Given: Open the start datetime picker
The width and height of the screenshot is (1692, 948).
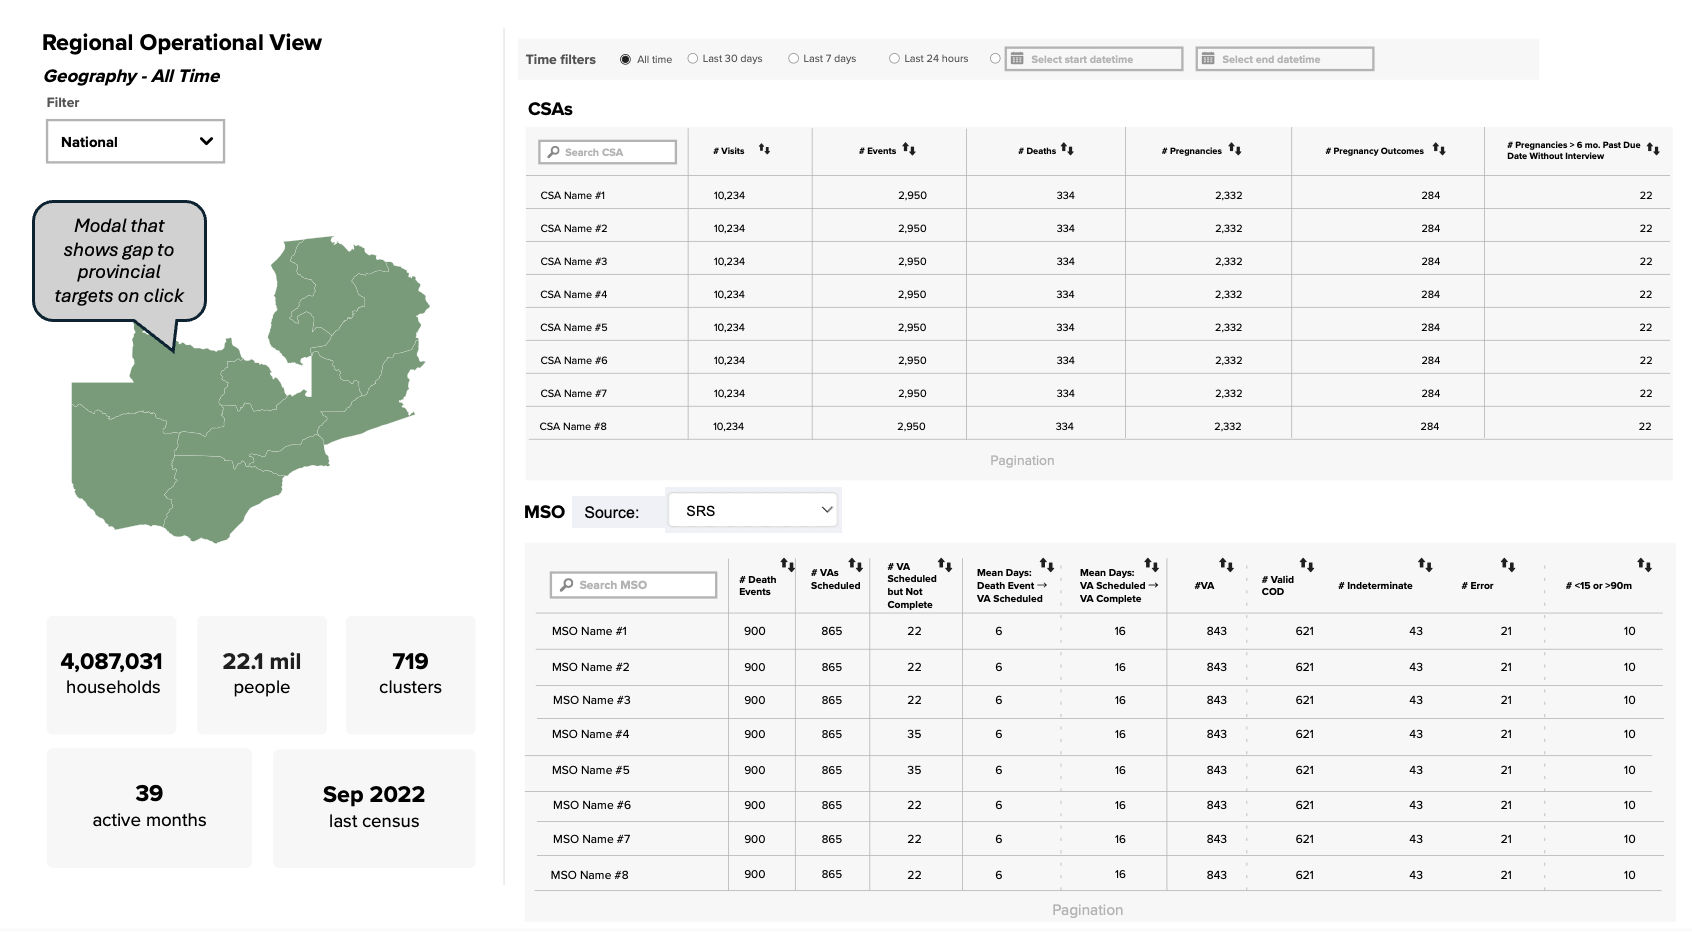Looking at the screenshot, I should 1093,59.
